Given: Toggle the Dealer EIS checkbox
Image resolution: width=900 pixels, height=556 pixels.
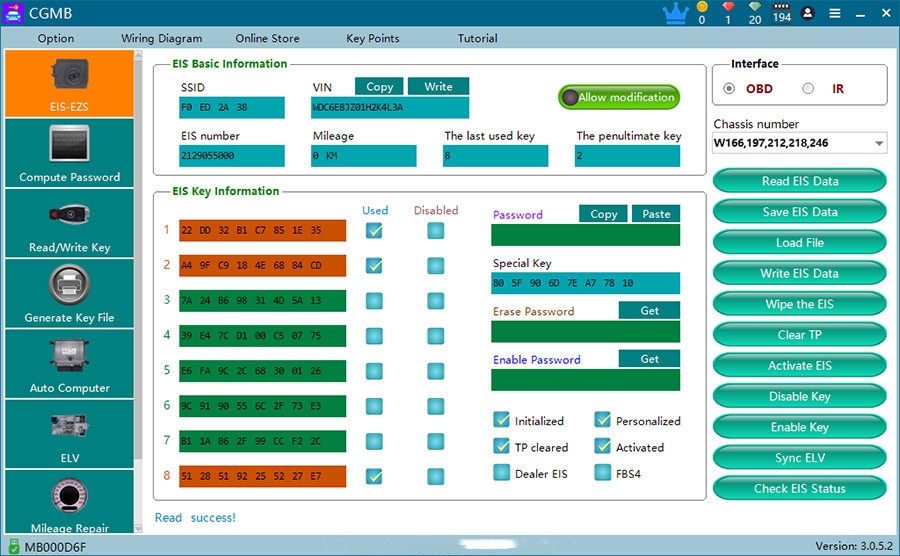Looking at the screenshot, I should 502,472.
